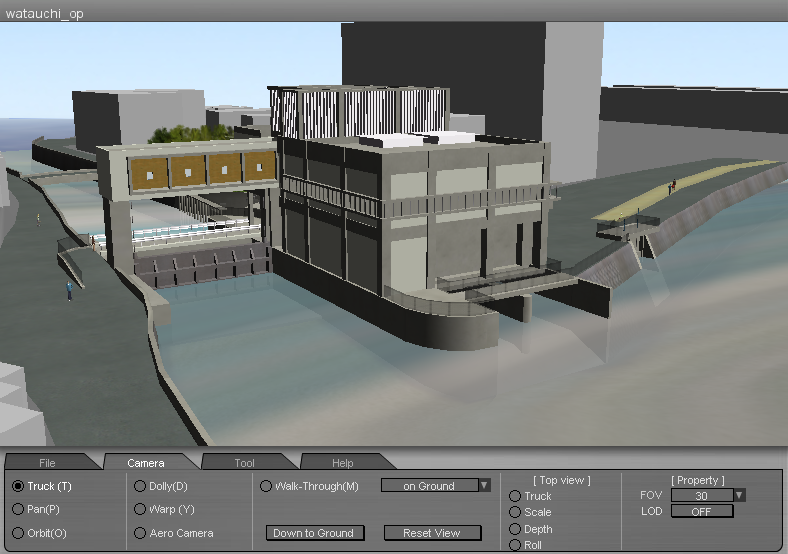Click the [ Property ] heading
Screen dimensions: 788x554
[698, 480]
